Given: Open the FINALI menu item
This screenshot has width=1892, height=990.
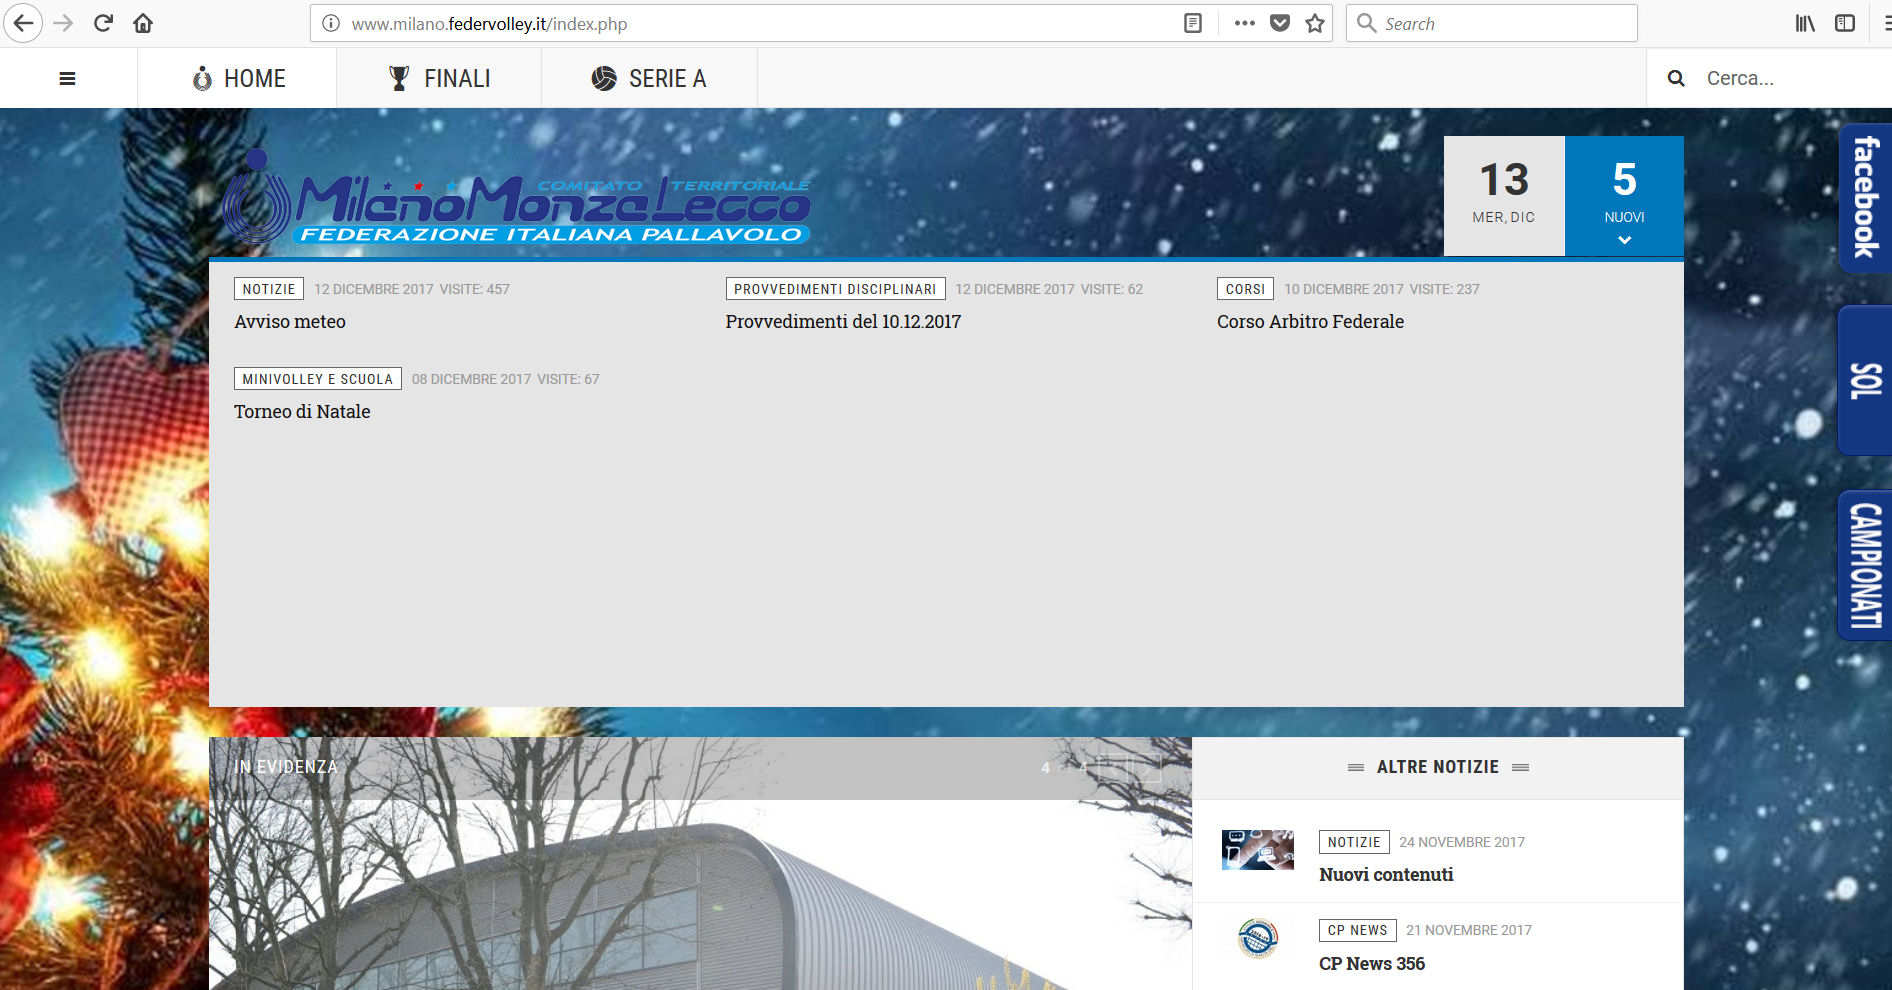Looking at the screenshot, I should [439, 78].
